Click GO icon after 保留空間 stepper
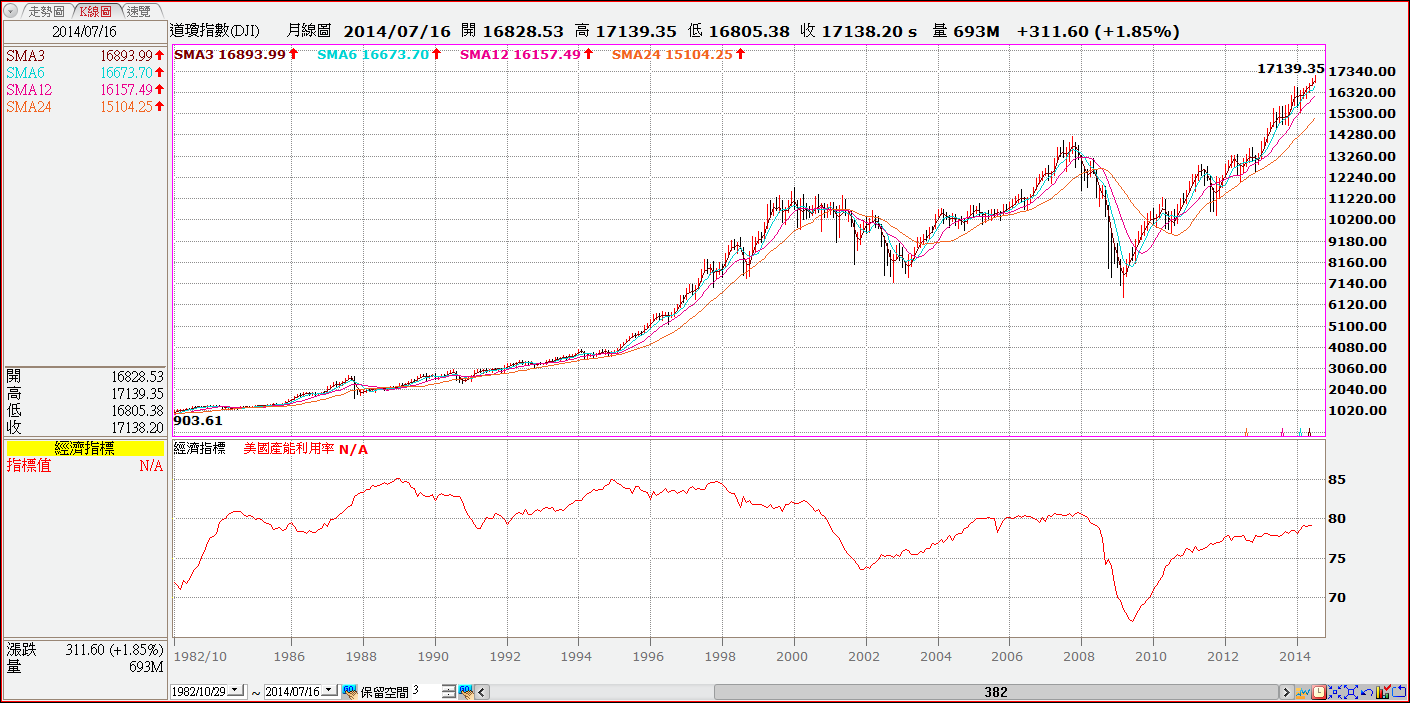Image resolution: width=1410 pixels, height=703 pixels. coord(467,691)
